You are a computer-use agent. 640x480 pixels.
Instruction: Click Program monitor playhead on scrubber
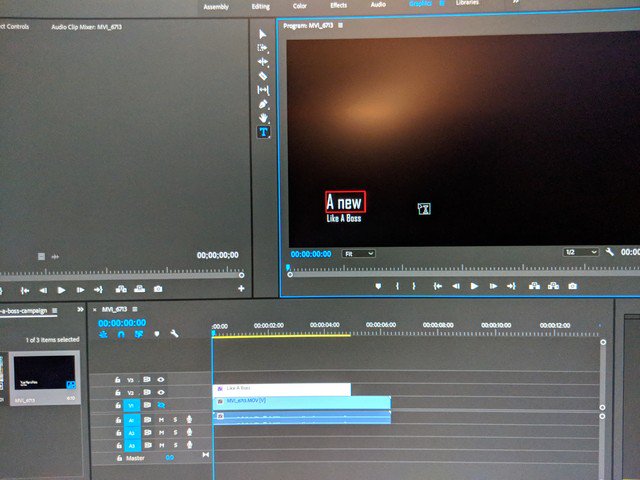pos(288,268)
